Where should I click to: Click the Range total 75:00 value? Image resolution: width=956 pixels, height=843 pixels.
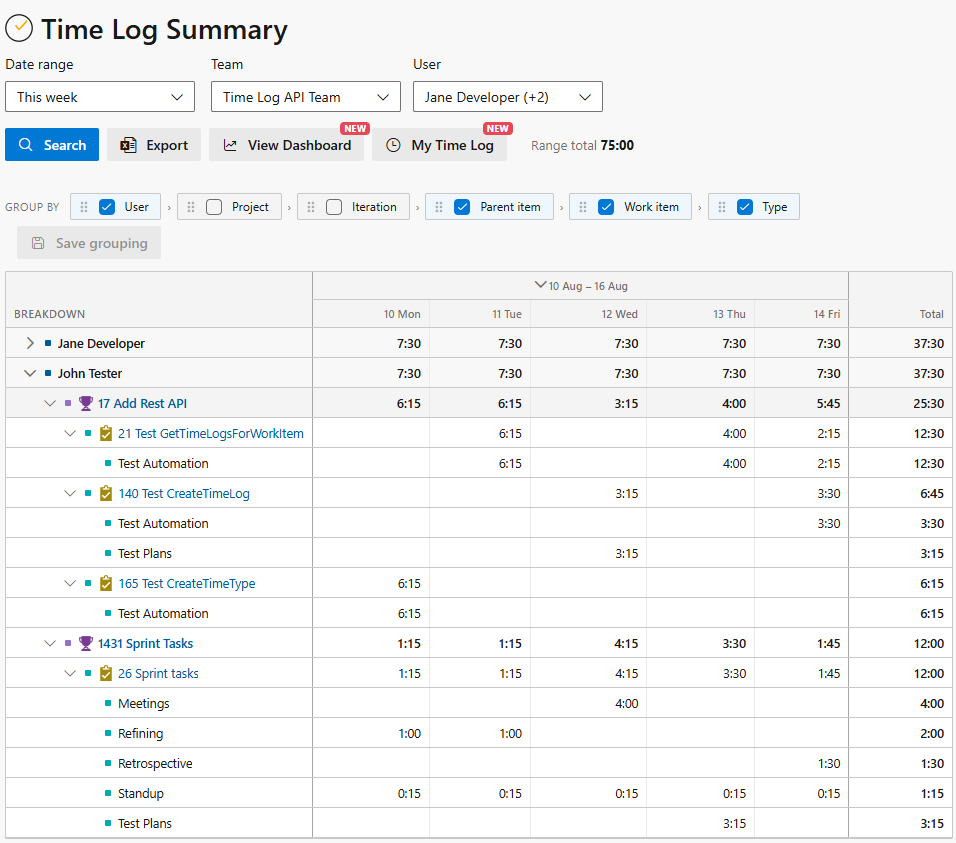617,145
